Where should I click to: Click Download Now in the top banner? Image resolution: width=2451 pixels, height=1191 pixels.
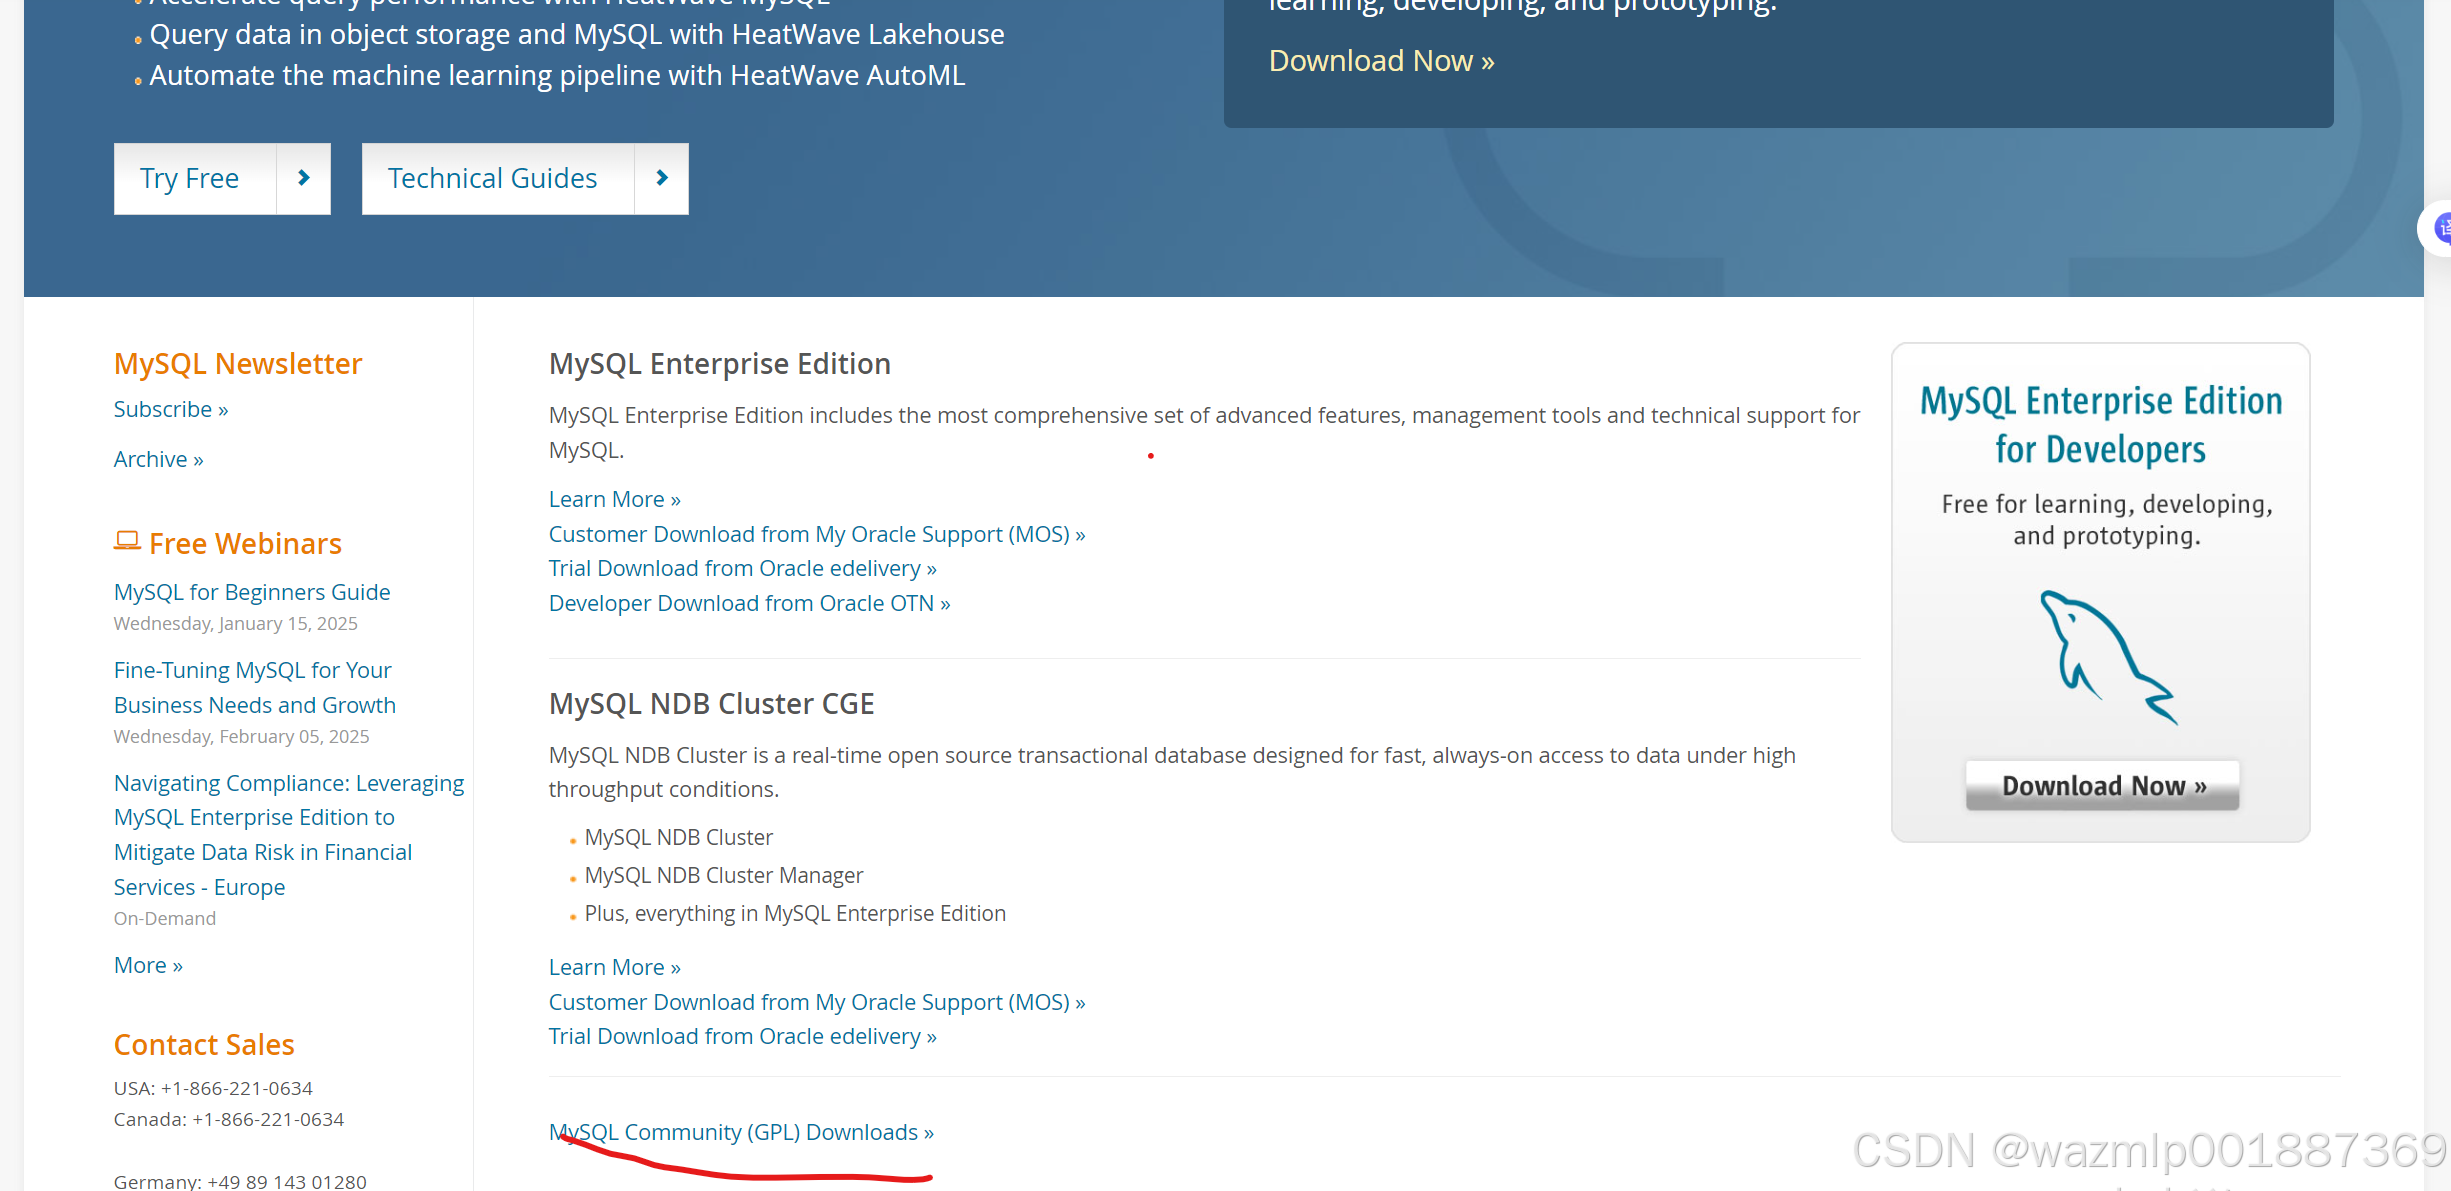1380,60
